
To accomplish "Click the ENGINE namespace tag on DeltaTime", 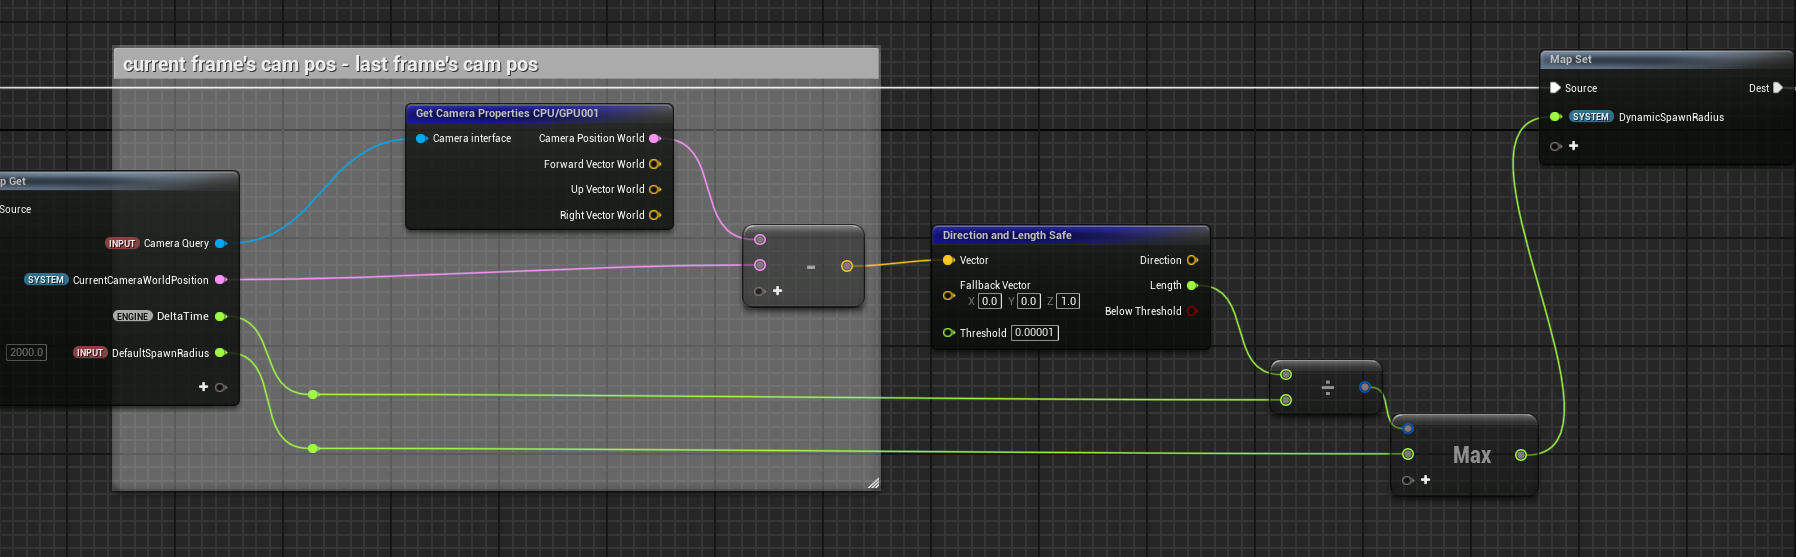I will [132, 316].
